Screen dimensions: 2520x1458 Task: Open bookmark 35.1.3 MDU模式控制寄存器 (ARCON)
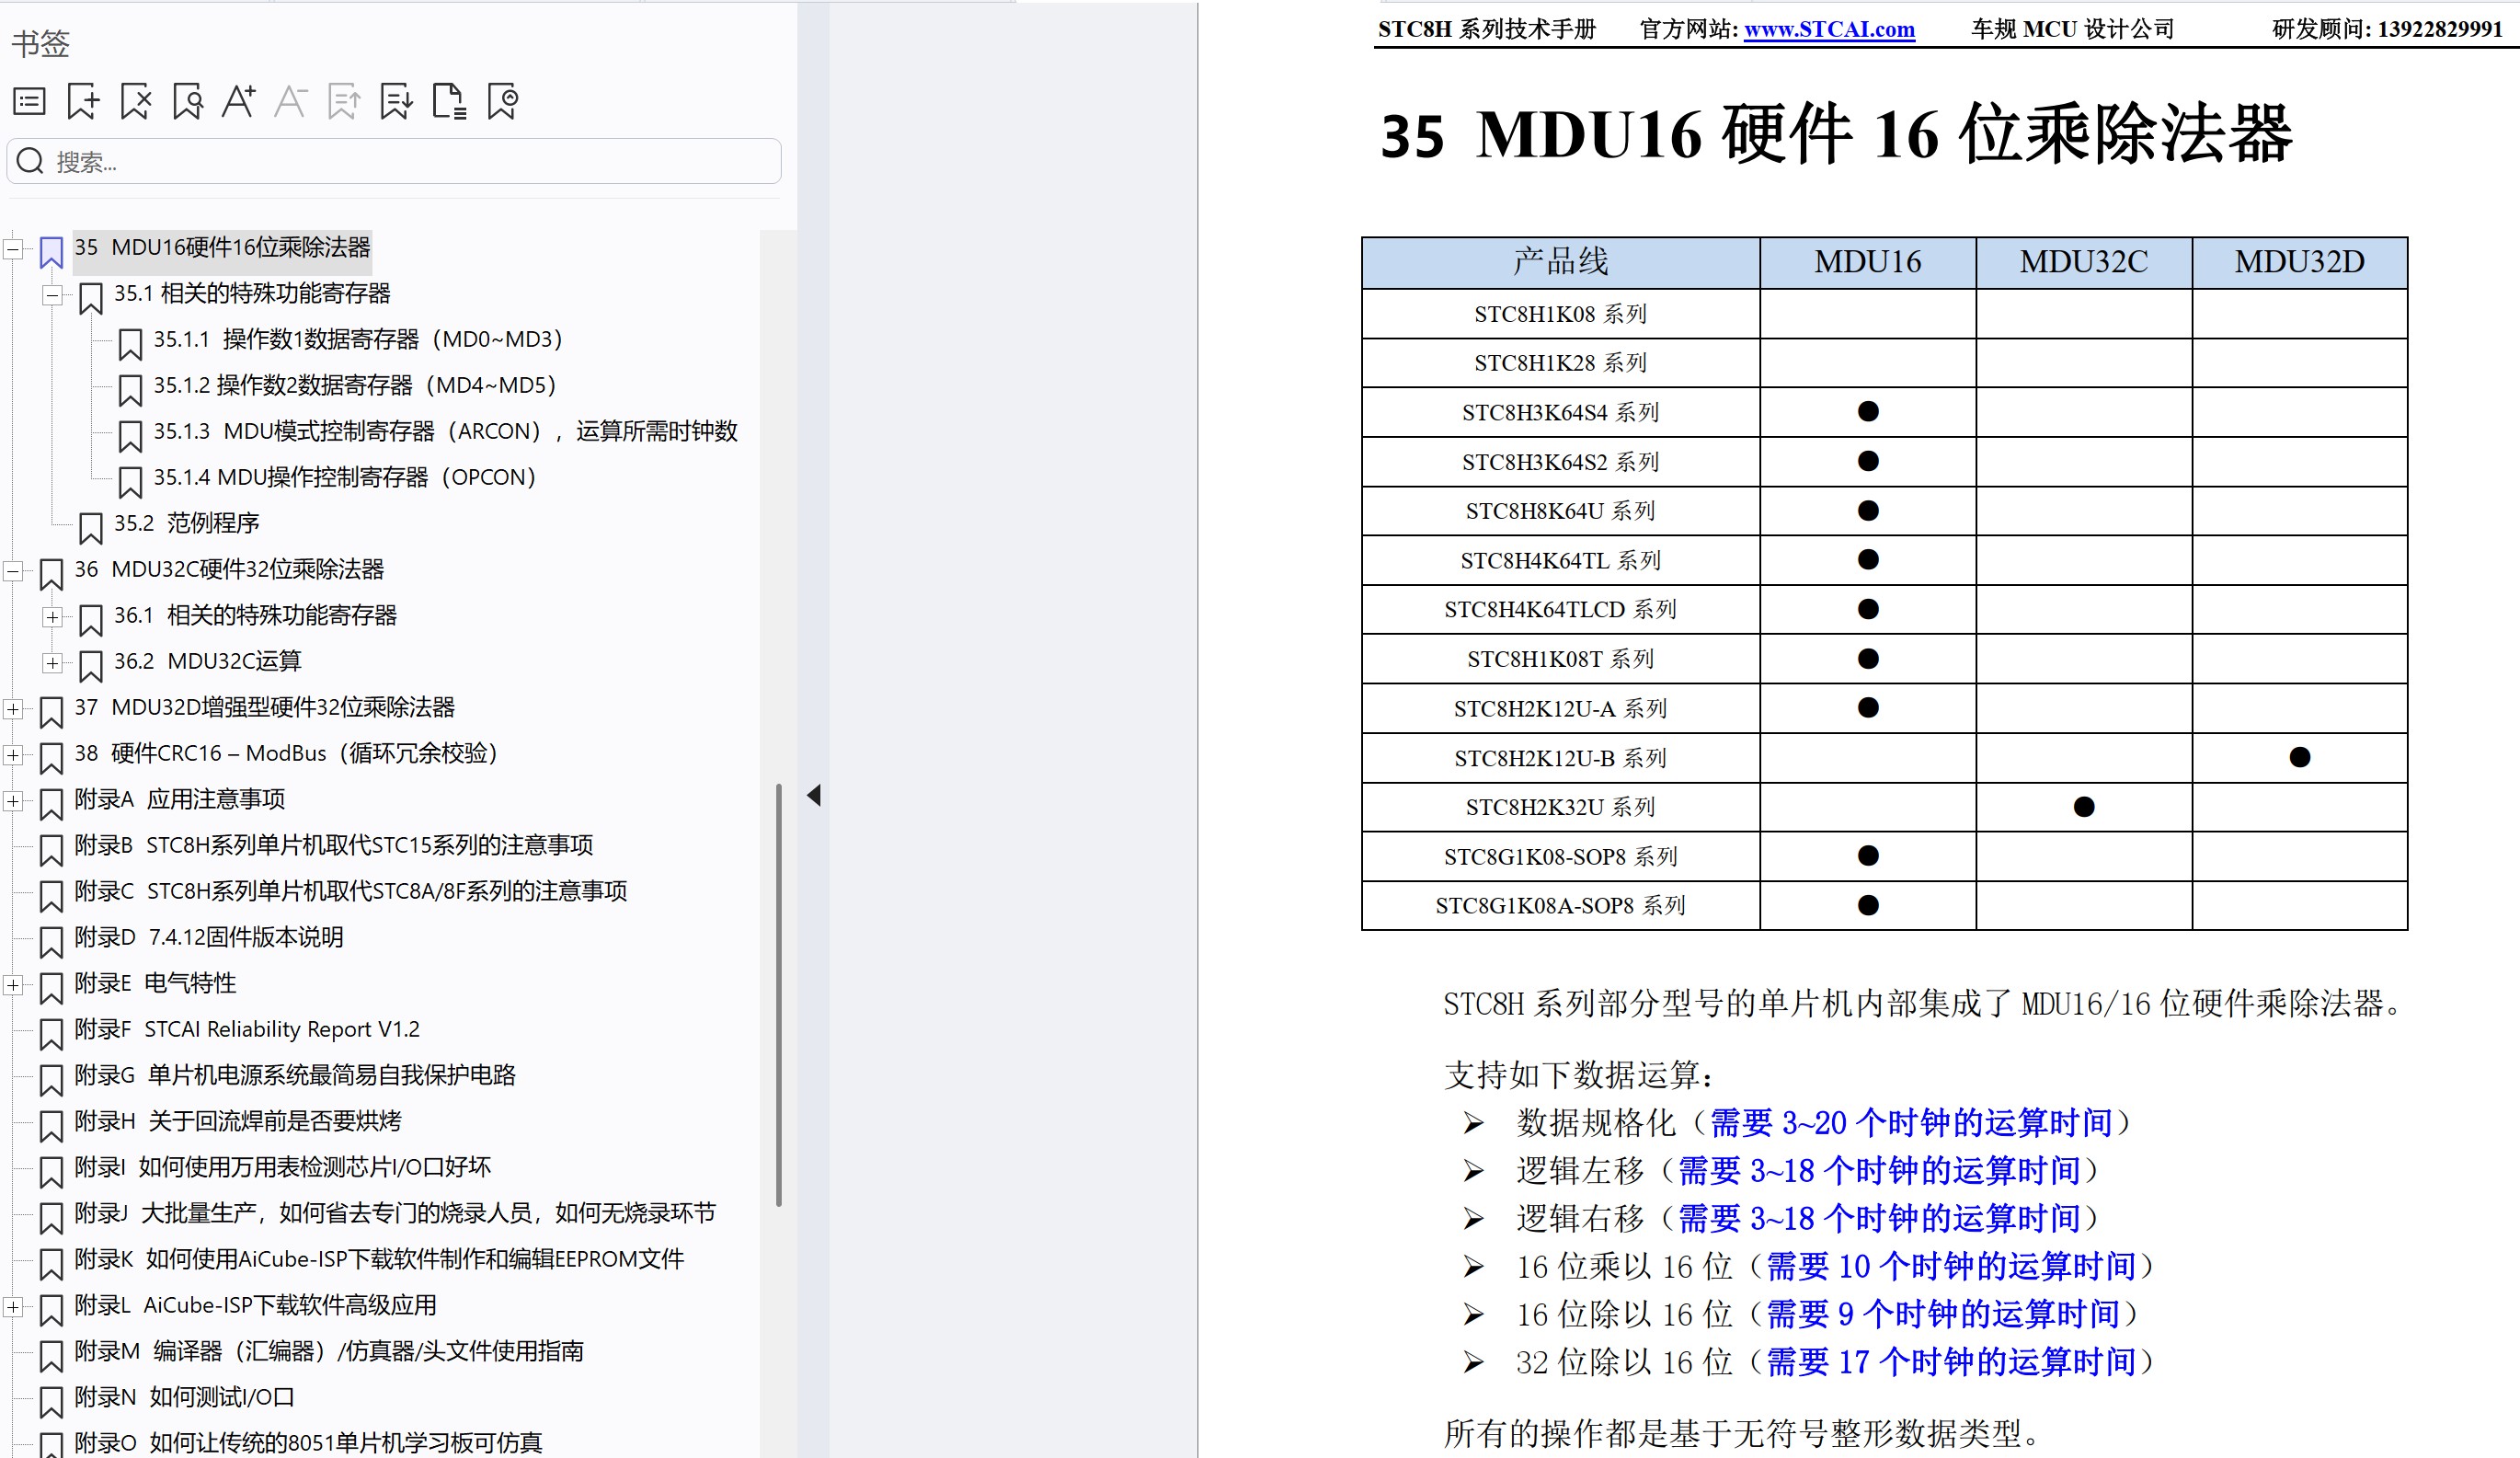pyautogui.click(x=445, y=431)
